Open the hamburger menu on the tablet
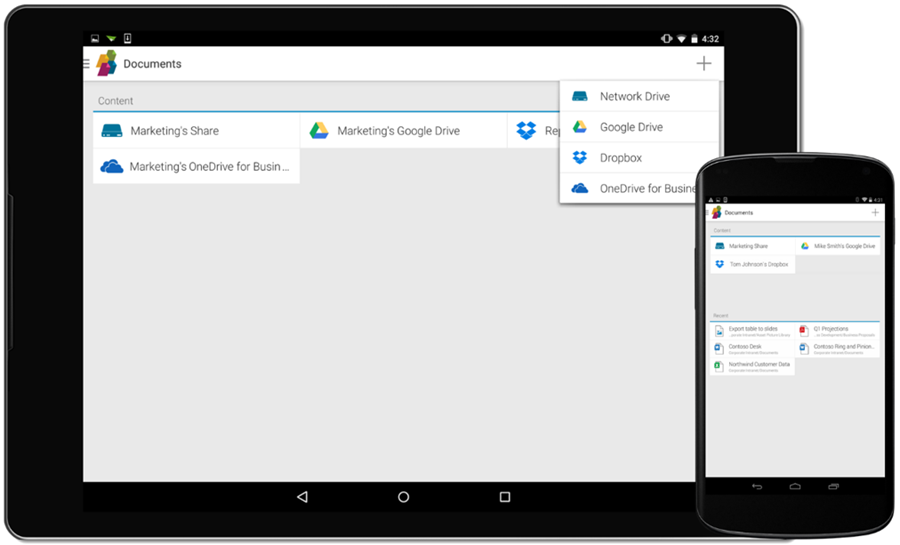The width and height of the screenshot is (900, 545). [87, 64]
